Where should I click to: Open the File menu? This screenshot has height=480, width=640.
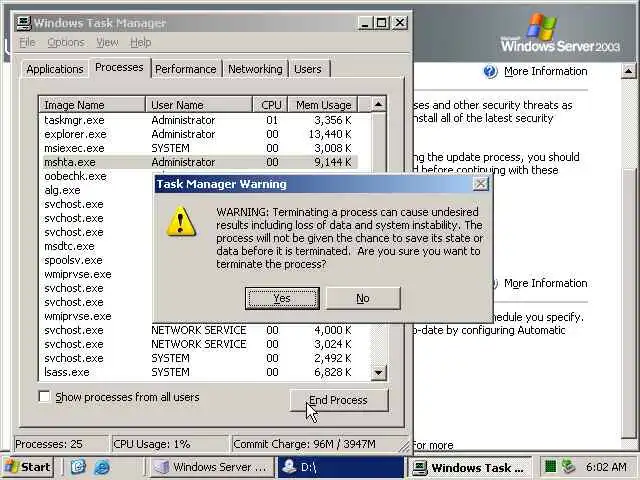pos(27,42)
